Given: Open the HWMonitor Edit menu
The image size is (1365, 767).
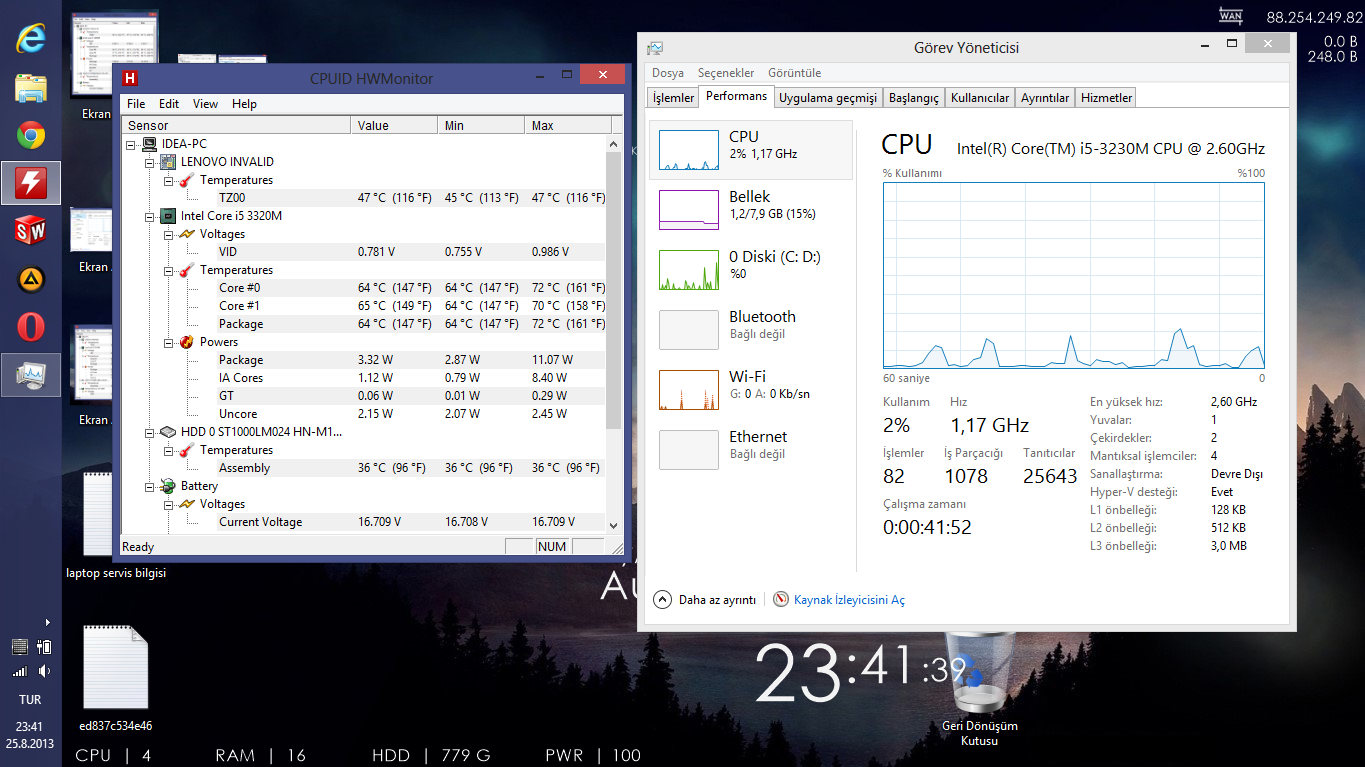Looking at the screenshot, I should [x=169, y=104].
